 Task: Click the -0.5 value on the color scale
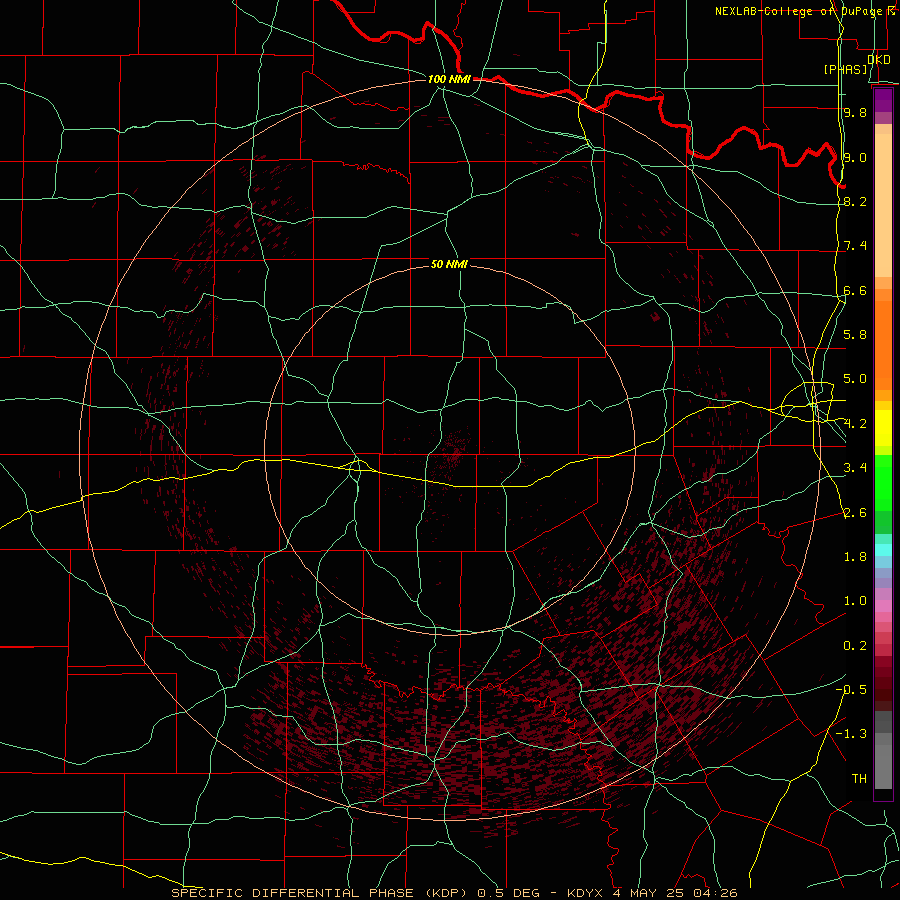(x=851, y=689)
